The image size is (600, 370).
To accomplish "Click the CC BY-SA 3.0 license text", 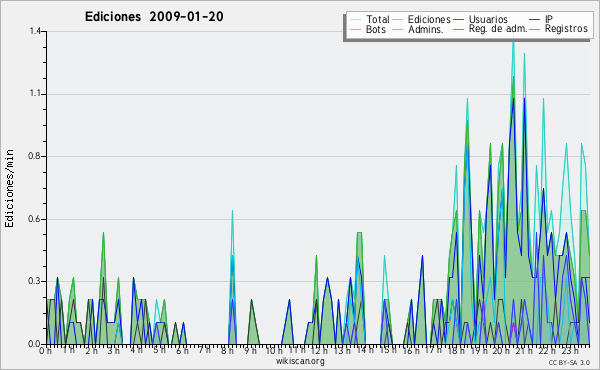I will coord(569,362).
